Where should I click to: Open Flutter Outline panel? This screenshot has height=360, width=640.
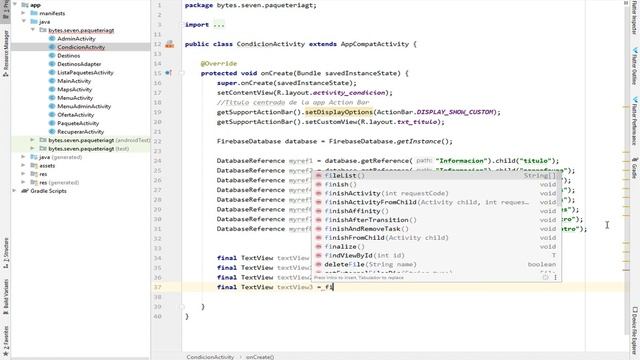(x=635, y=66)
